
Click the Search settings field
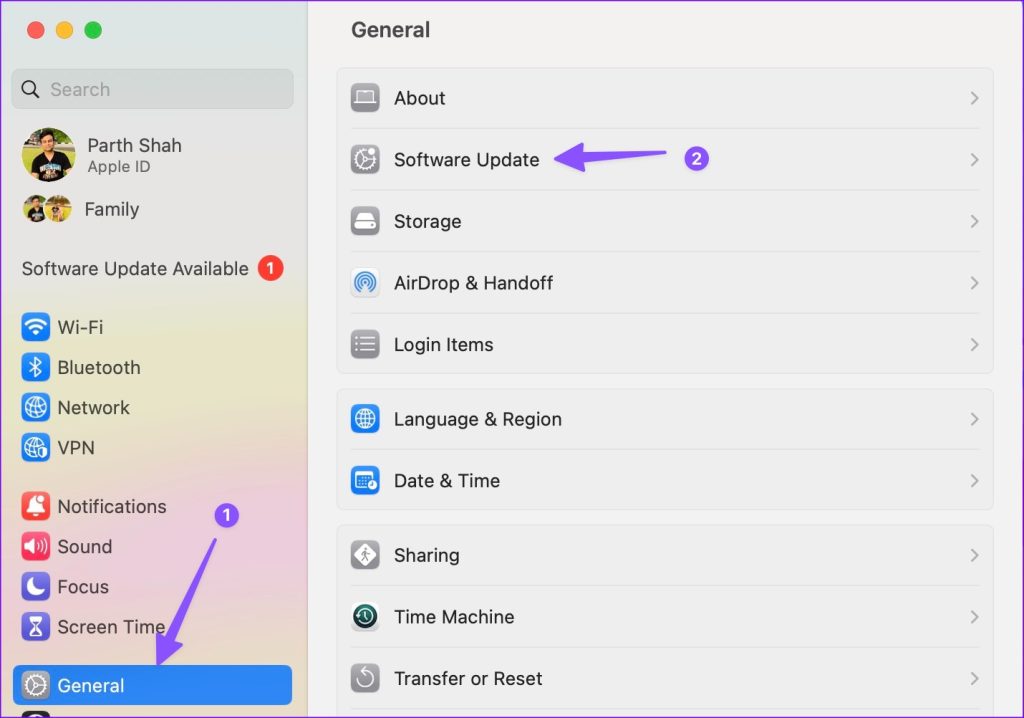152,89
